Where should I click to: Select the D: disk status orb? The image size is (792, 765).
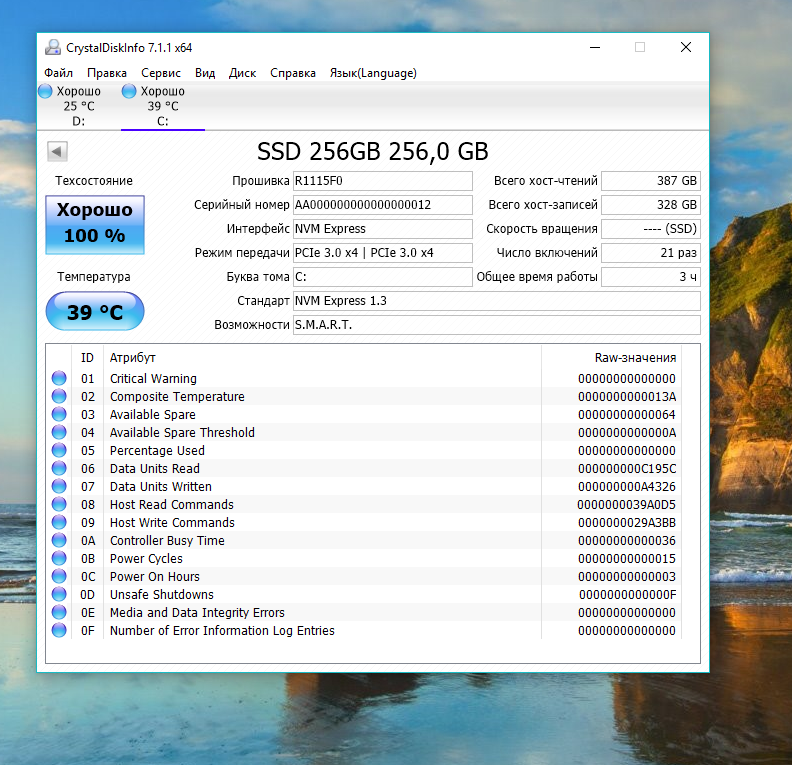(45, 91)
